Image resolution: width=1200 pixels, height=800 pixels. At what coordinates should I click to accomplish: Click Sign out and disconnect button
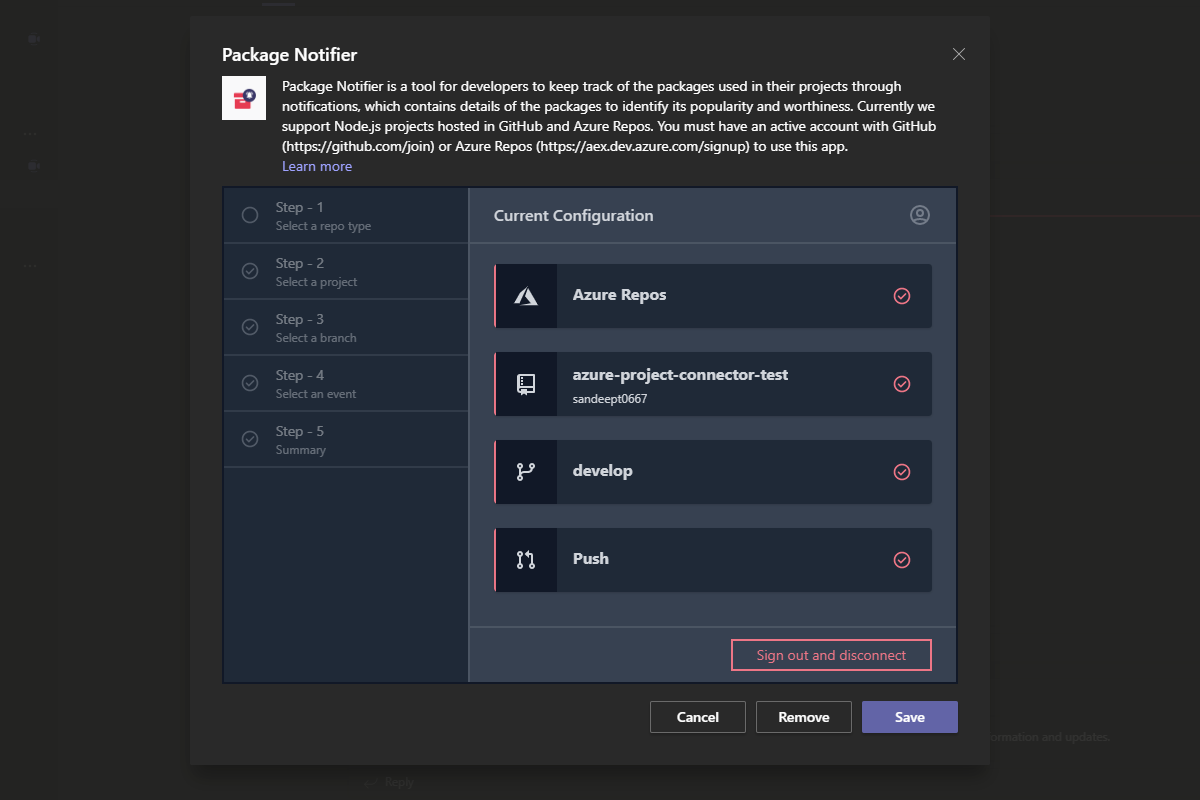831,655
